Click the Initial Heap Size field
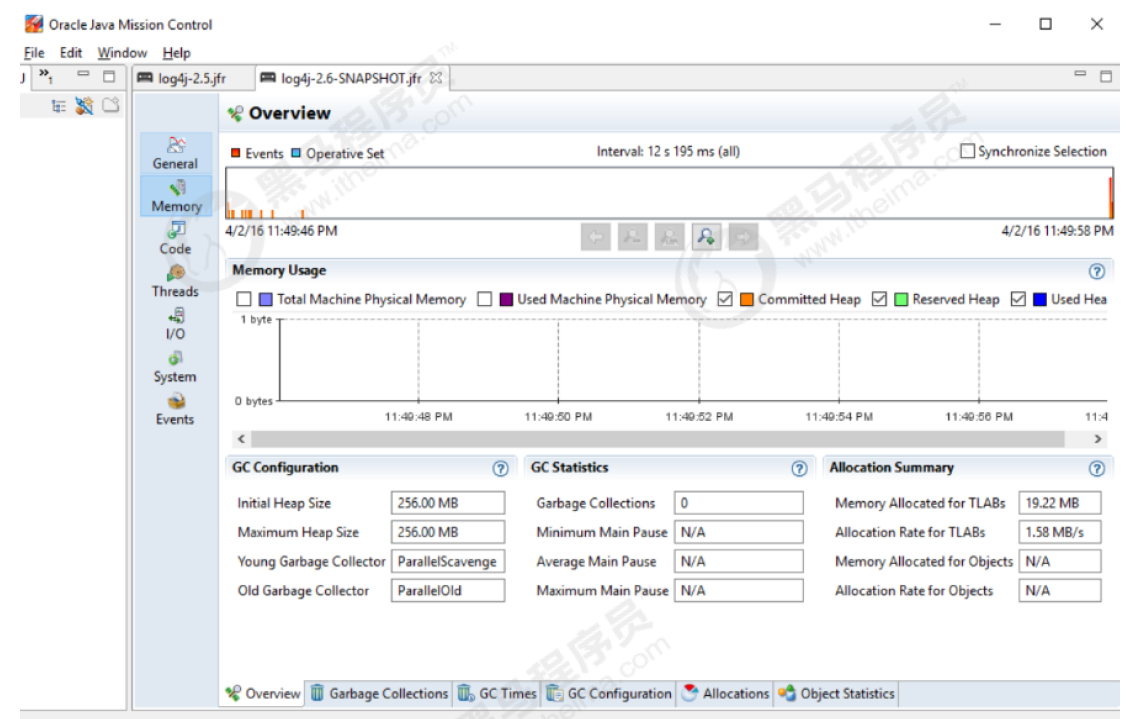This screenshot has width=1140, height=719. click(x=448, y=503)
